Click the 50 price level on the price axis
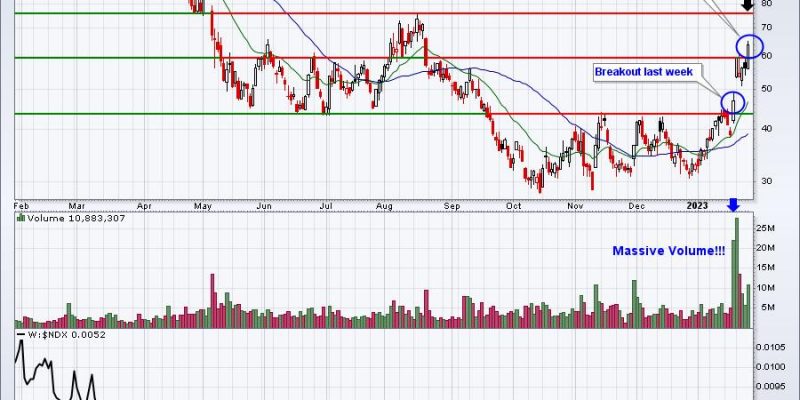 click(766, 89)
